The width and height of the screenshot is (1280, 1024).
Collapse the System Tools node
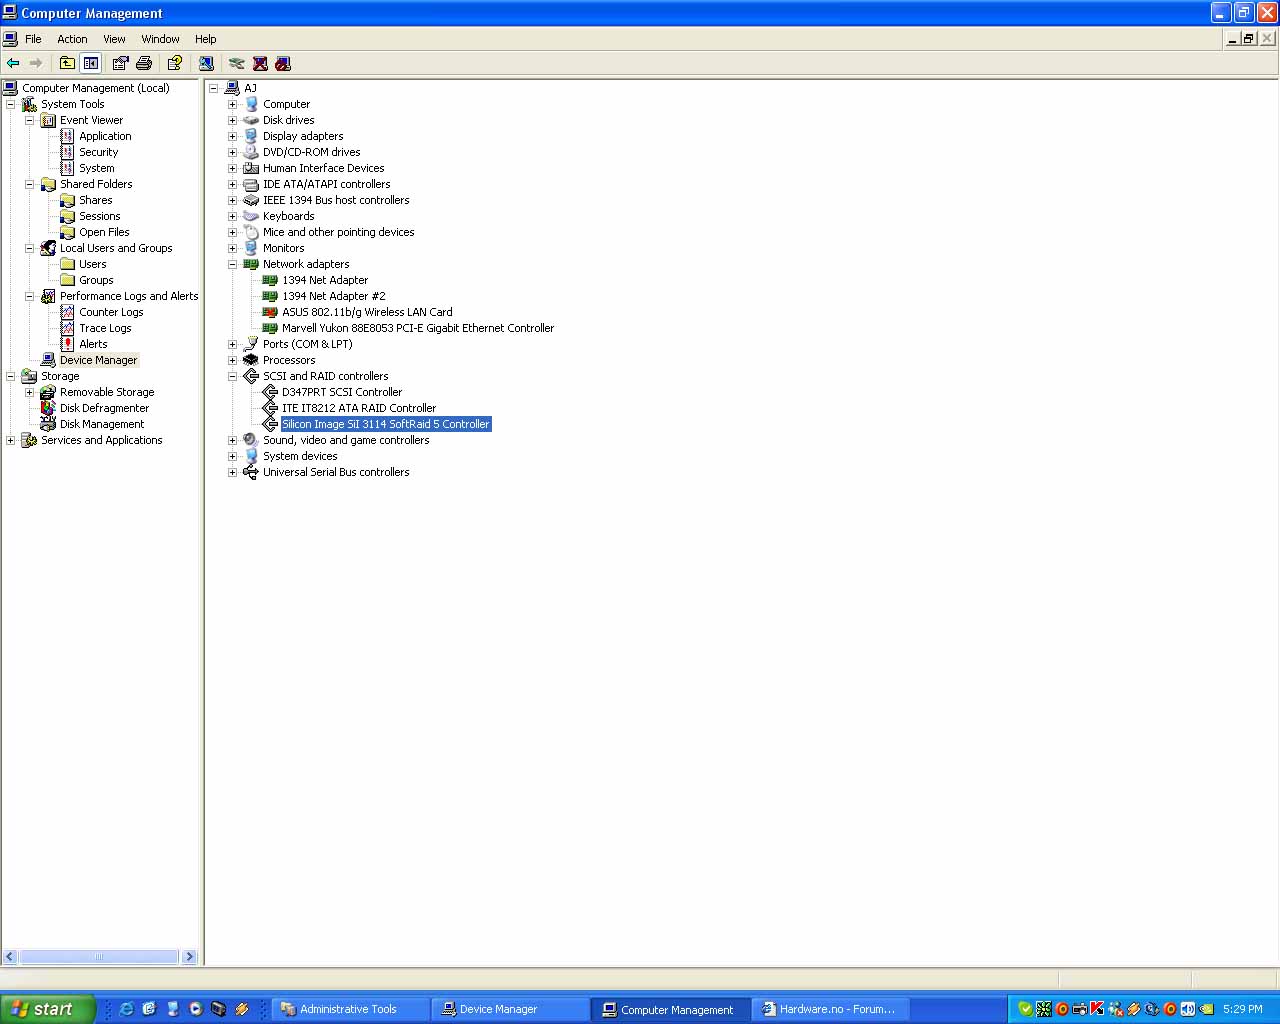pos(11,104)
